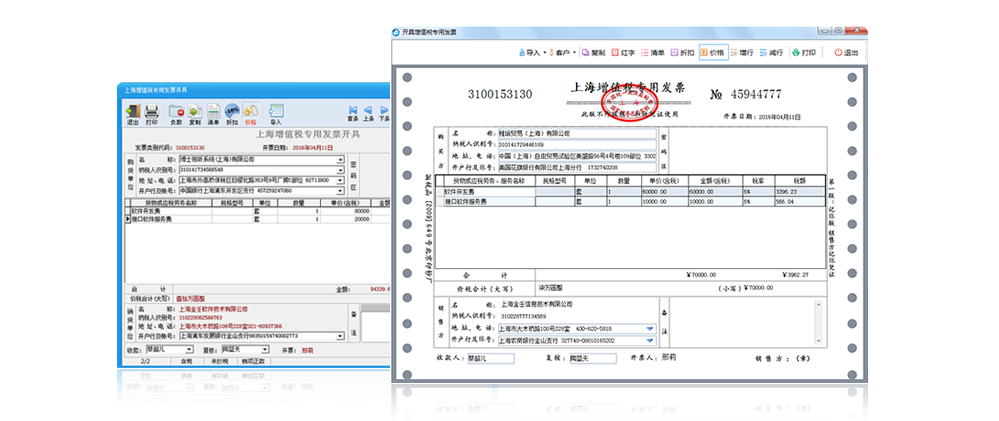Expand seller 地址、电话 dropdown in right invoice
999x421 pixels.
[650, 328]
